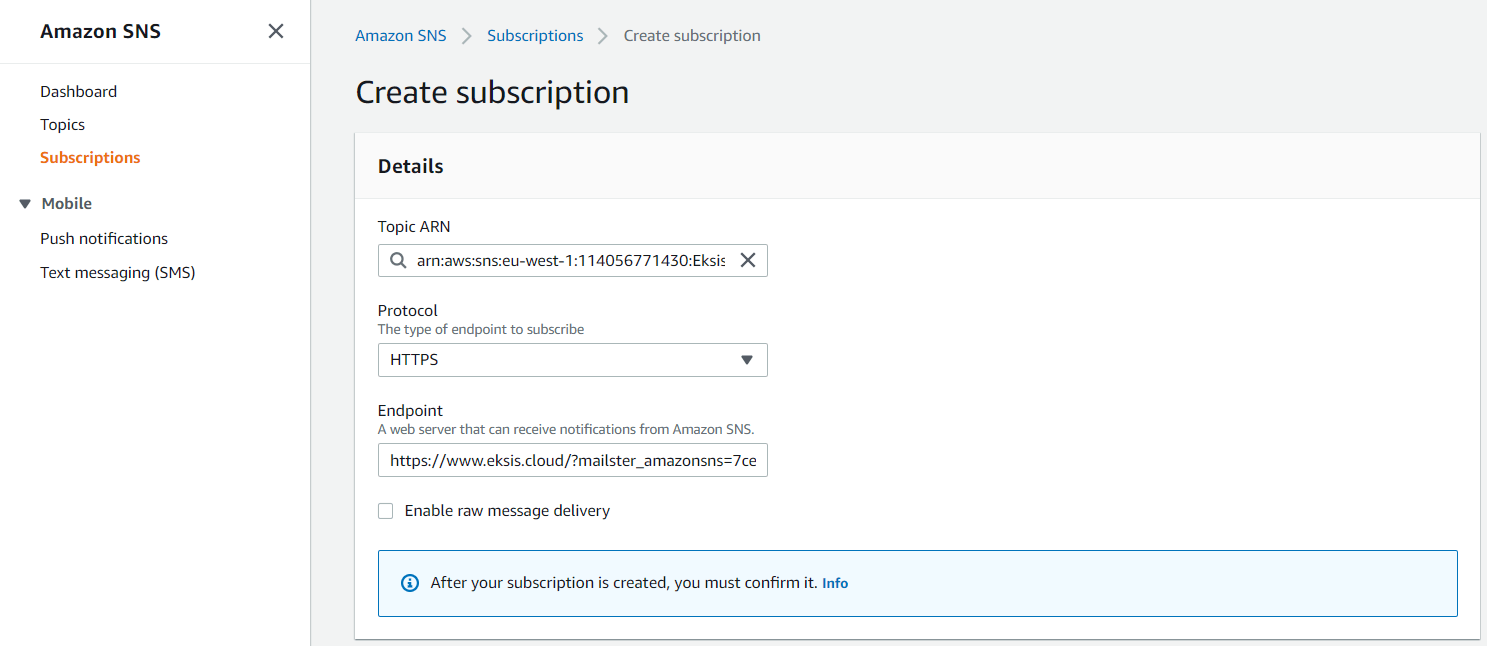
Task: Click the Enable raw message delivery label
Action: (507, 510)
